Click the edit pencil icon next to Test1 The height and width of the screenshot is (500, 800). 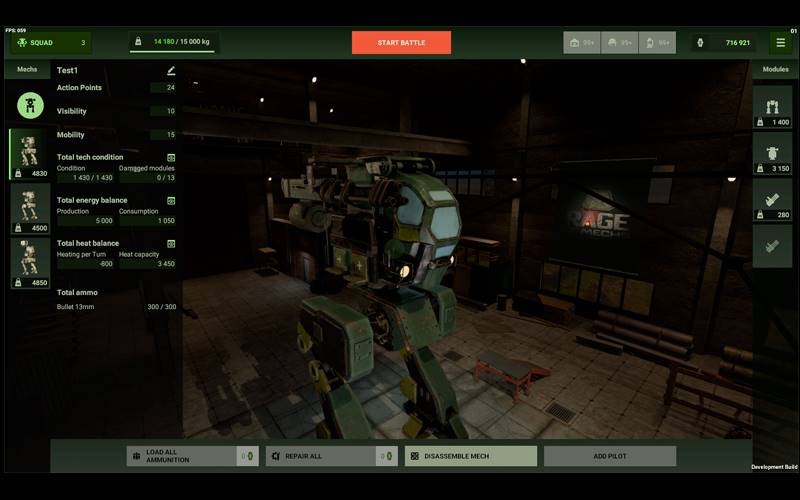tap(171, 71)
